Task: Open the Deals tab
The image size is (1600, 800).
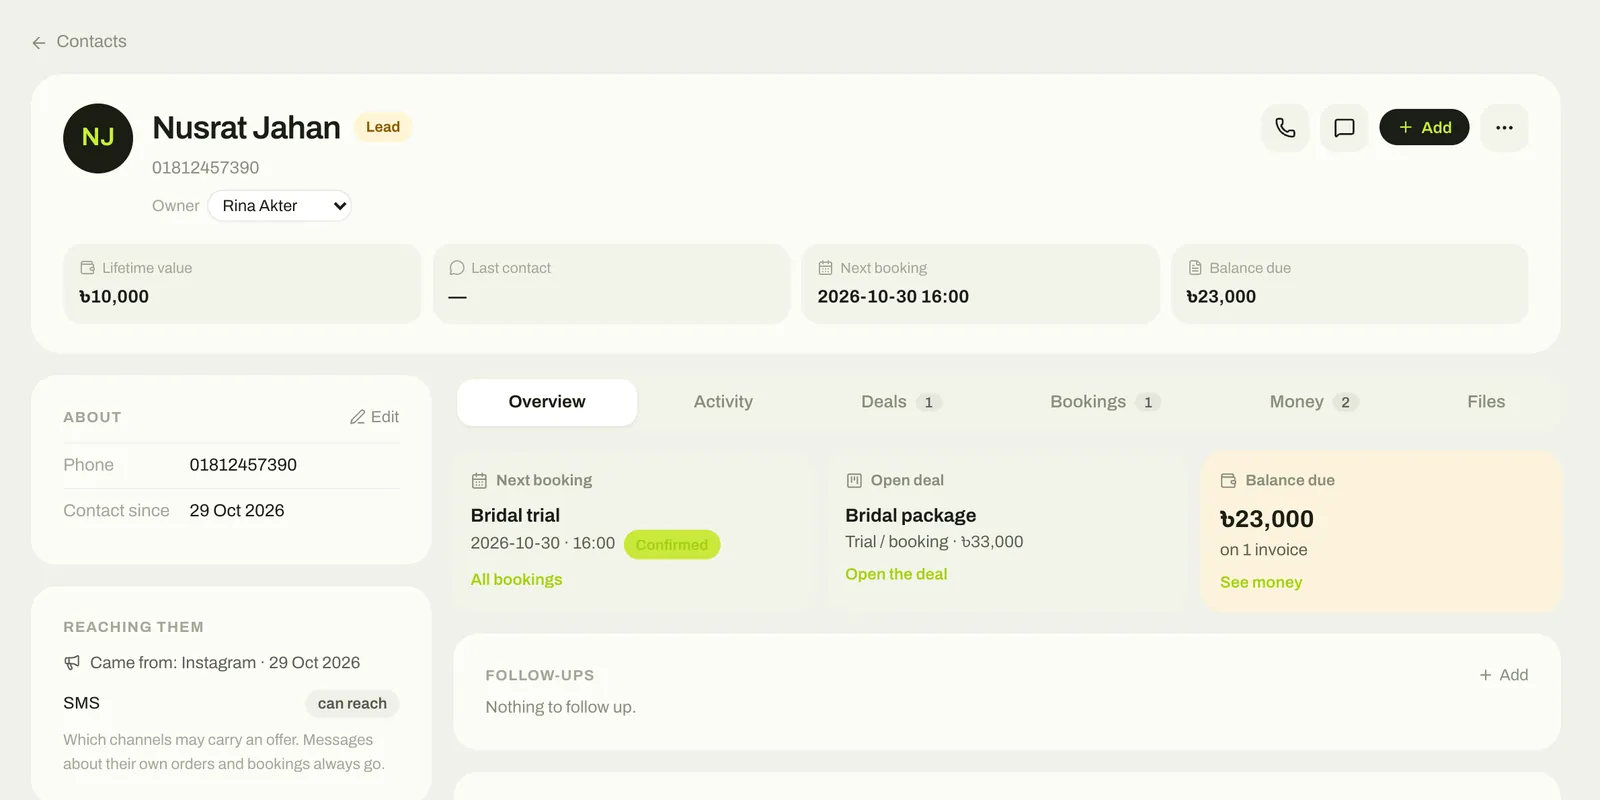Action: click(901, 402)
